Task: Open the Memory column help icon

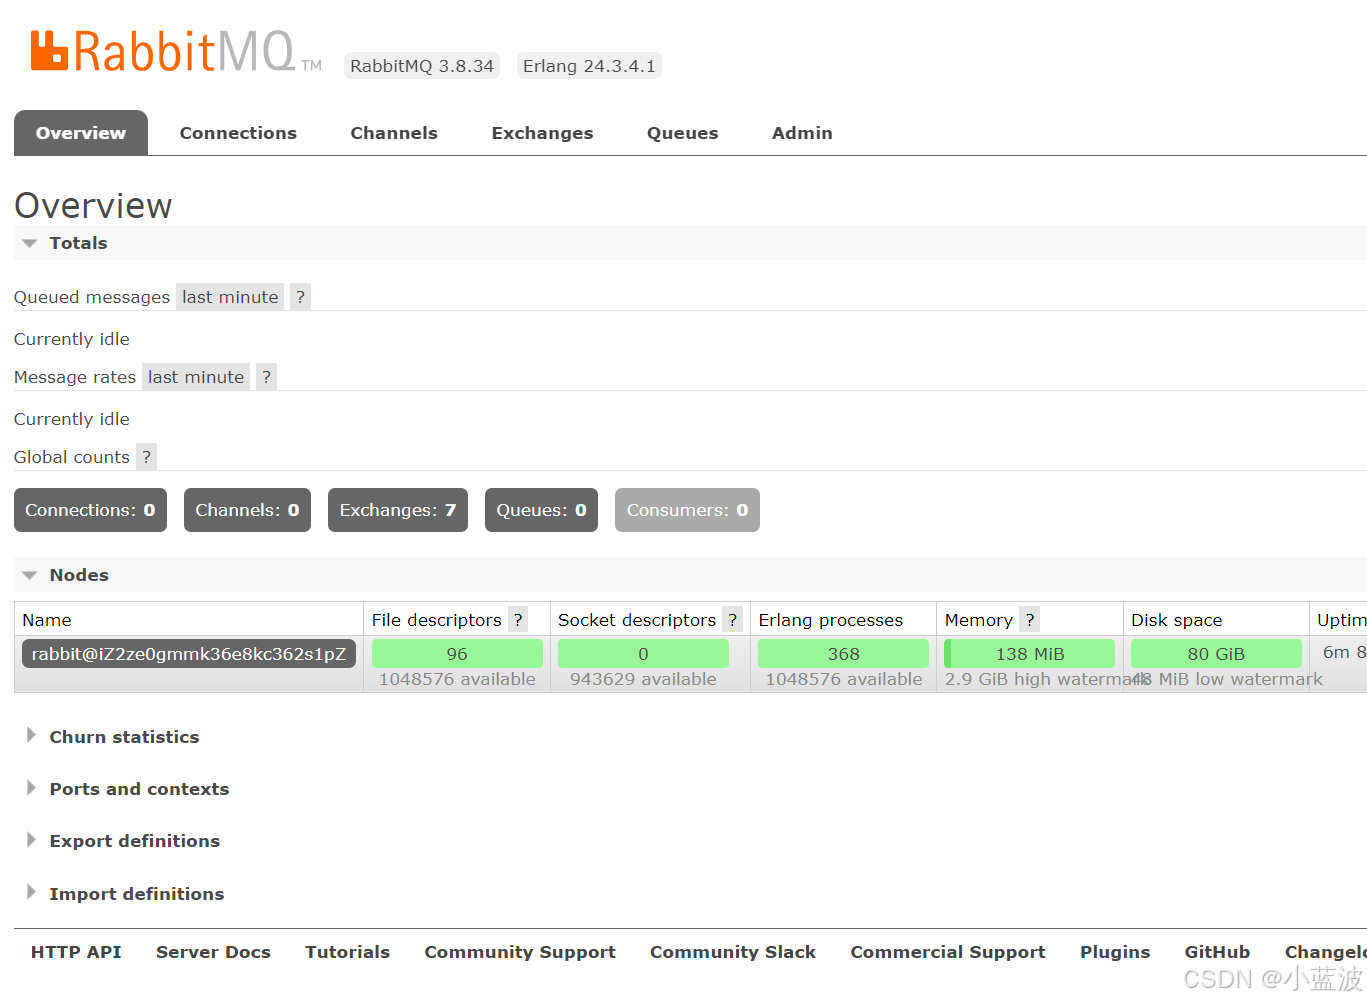Action: click(x=1029, y=620)
